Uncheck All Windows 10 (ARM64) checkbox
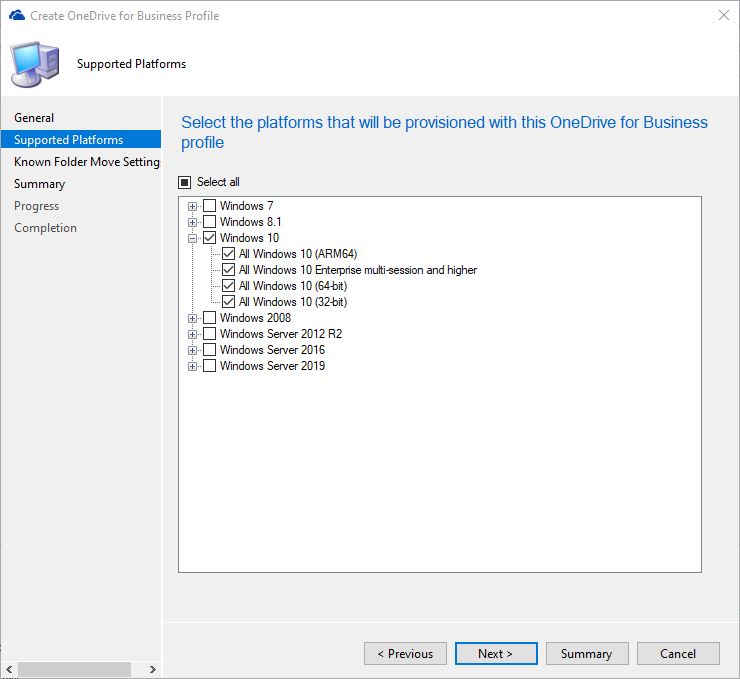Image resolution: width=740 pixels, height=679 pixels. point(228,254)
